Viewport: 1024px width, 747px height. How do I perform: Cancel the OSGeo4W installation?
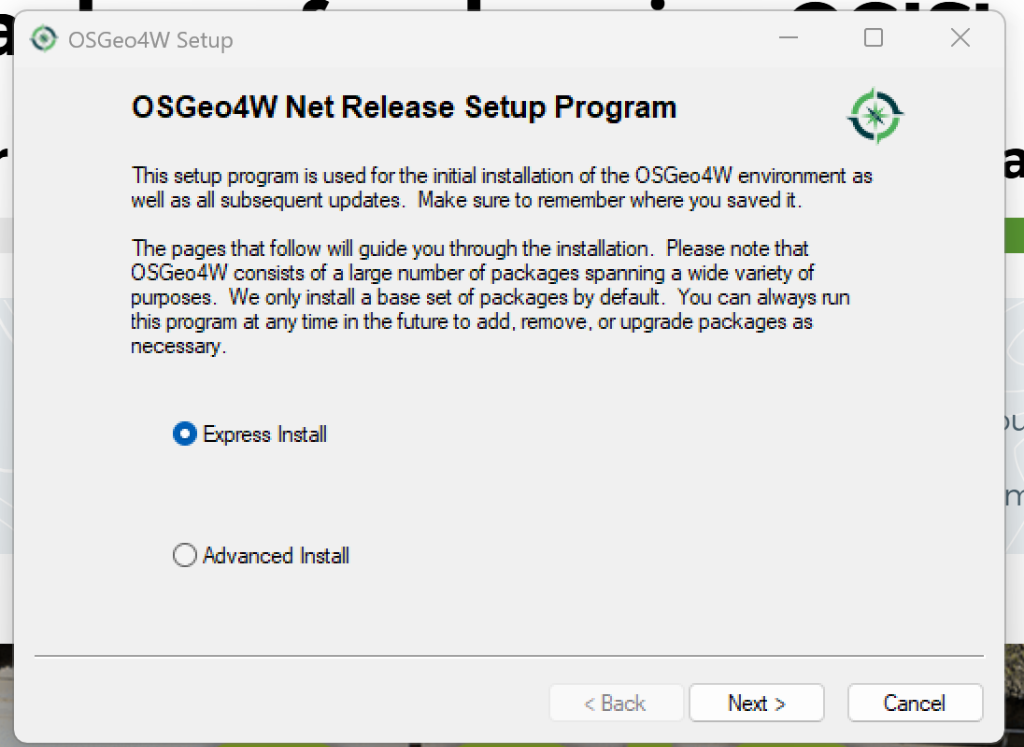pyautogui.click(x=914, y=702)
